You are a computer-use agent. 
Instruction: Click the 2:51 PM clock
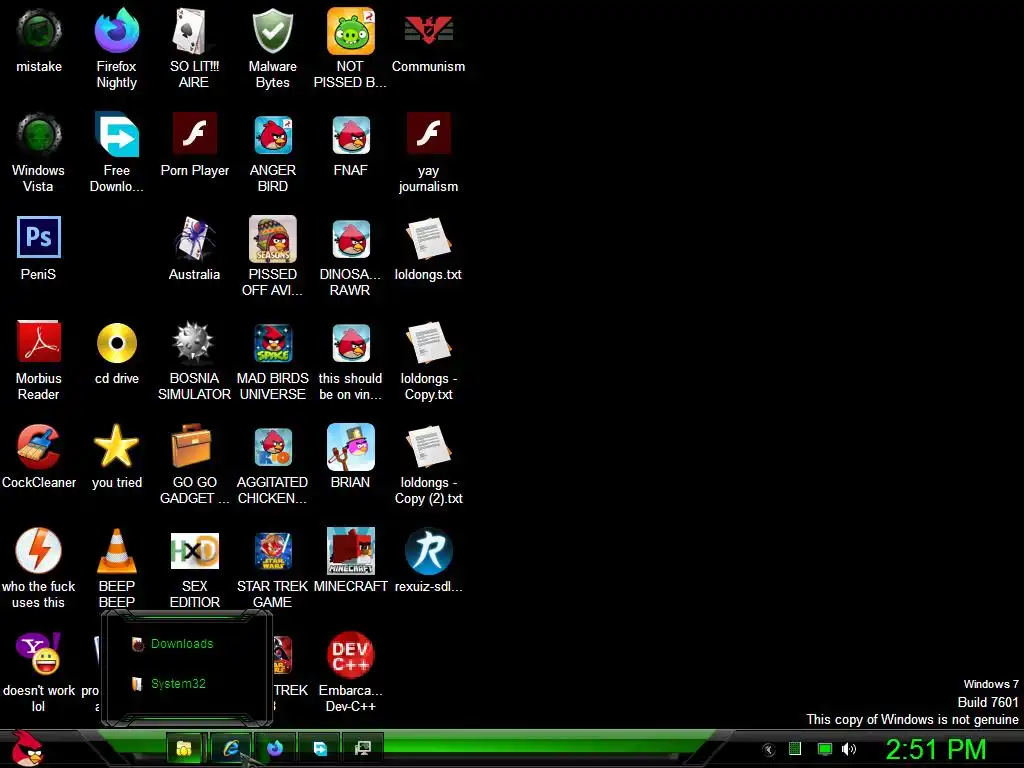click(935, 749)
